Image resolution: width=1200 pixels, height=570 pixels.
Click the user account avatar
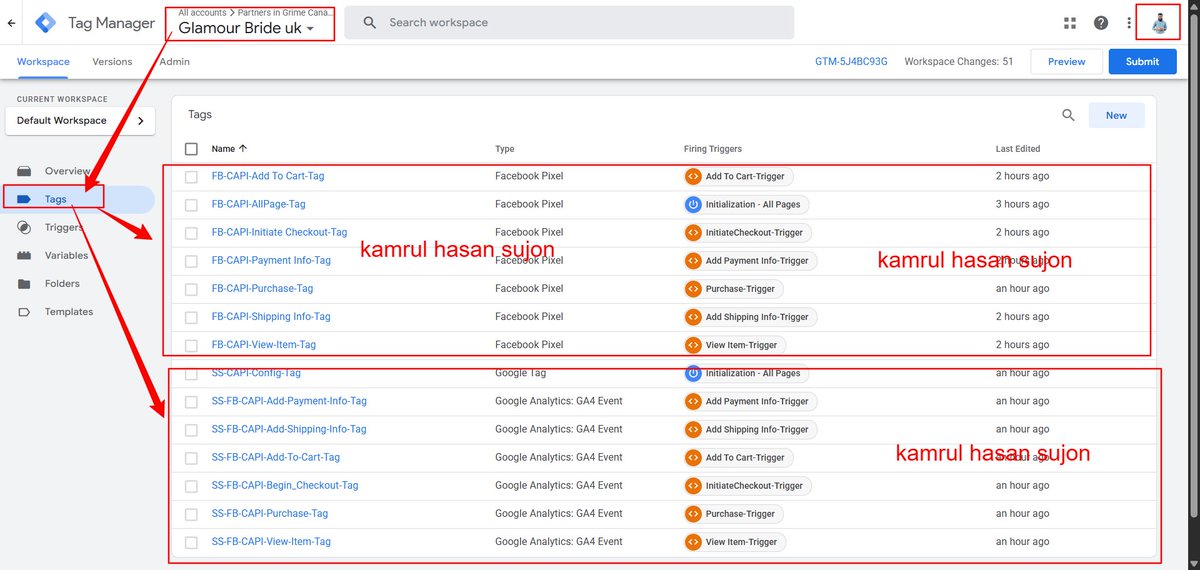pos(1159,22)
